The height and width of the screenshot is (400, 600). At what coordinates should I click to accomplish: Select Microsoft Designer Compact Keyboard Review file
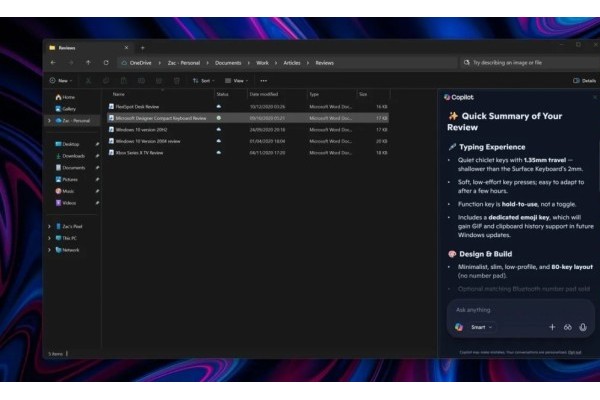point(248,118)
